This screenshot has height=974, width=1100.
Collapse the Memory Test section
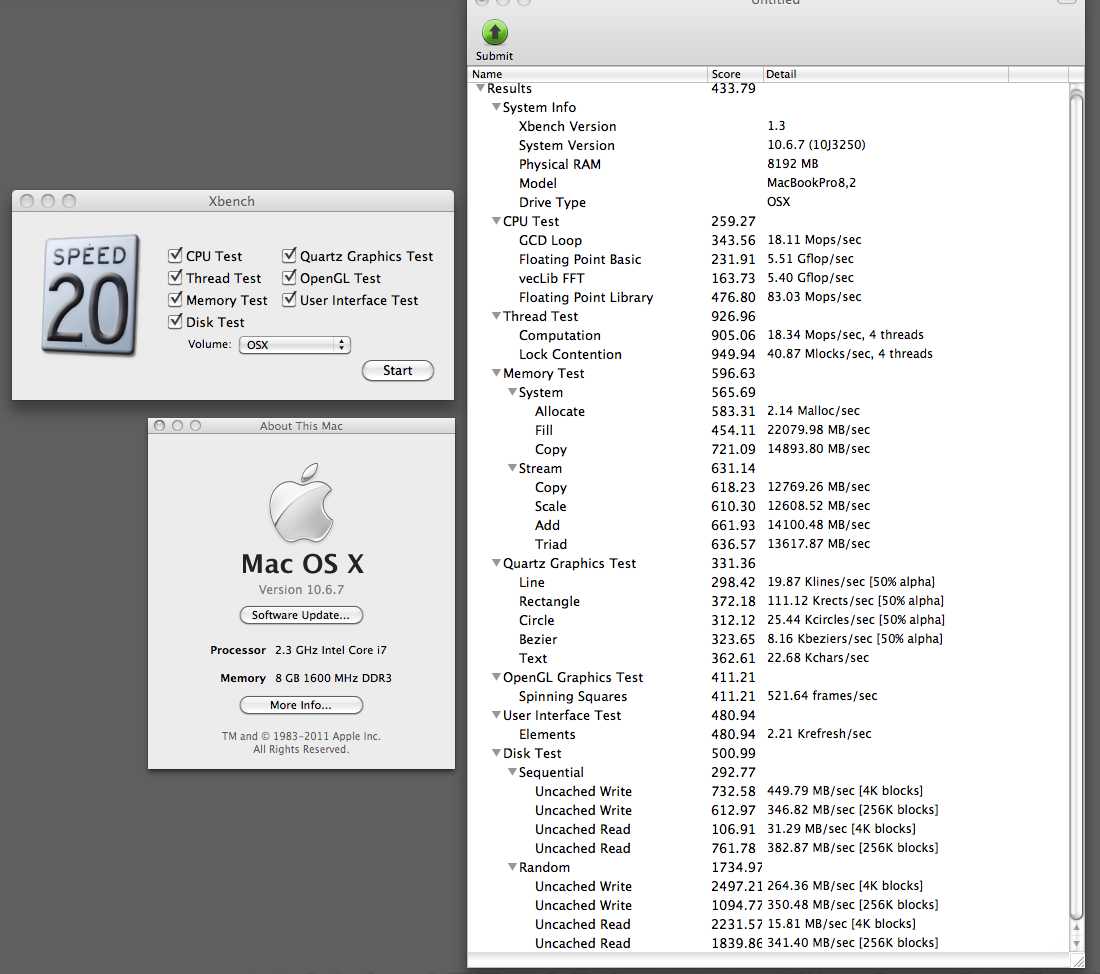pos(497,373)
